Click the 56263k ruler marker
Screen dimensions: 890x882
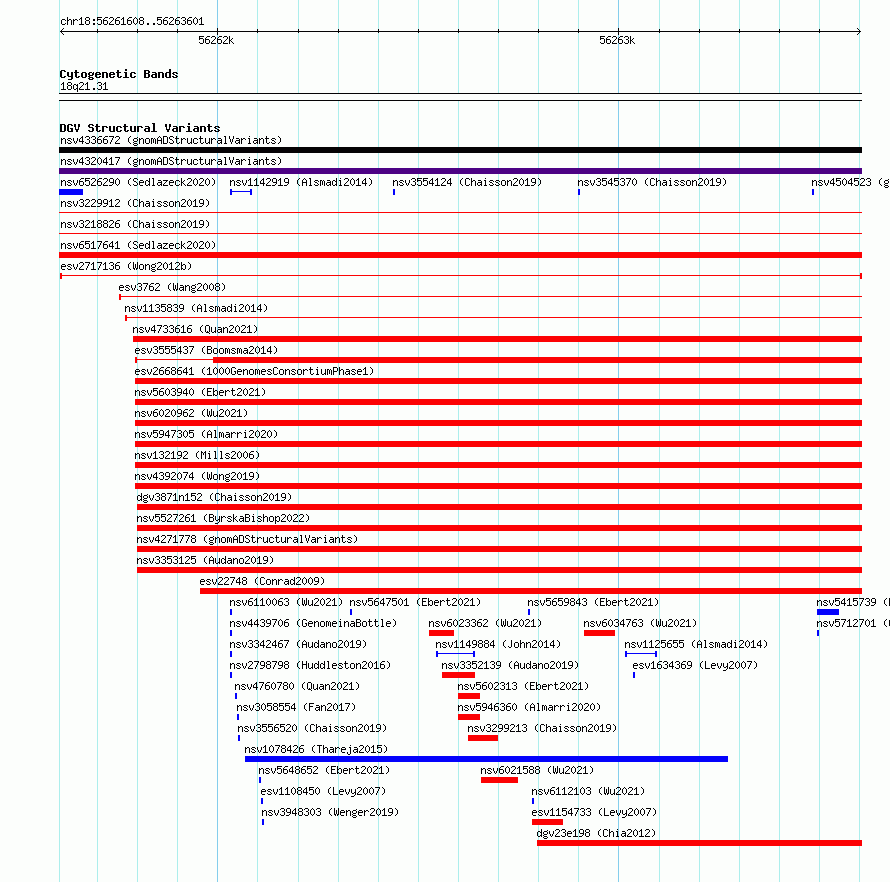tap(617, 40)
